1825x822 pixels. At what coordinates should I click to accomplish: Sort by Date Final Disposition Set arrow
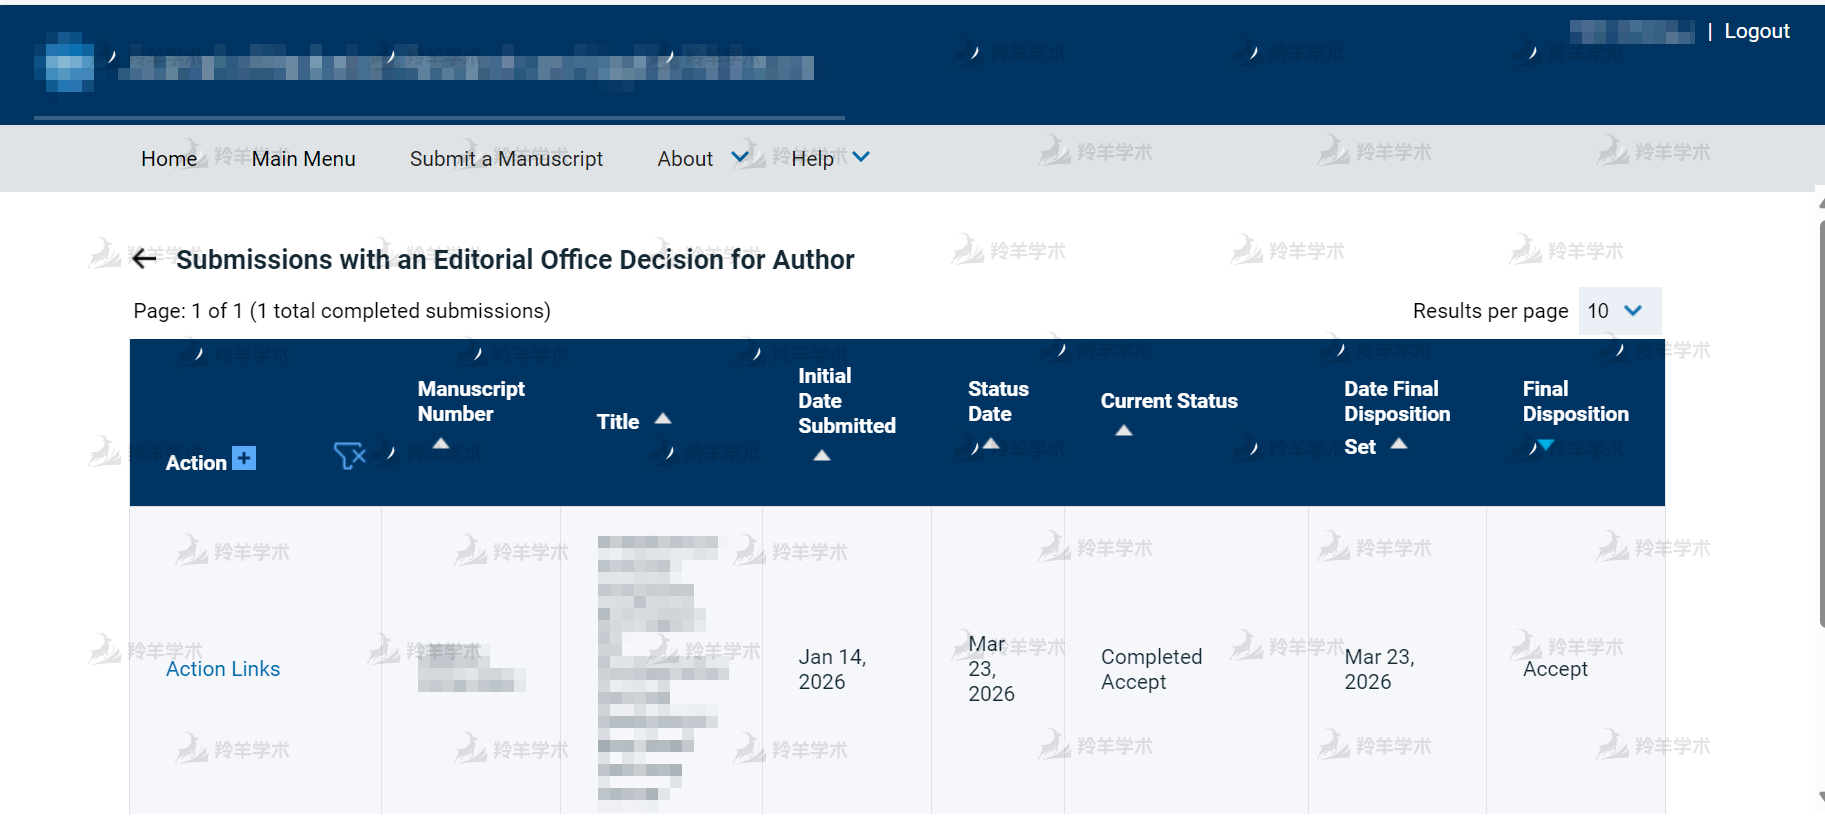1399,443
